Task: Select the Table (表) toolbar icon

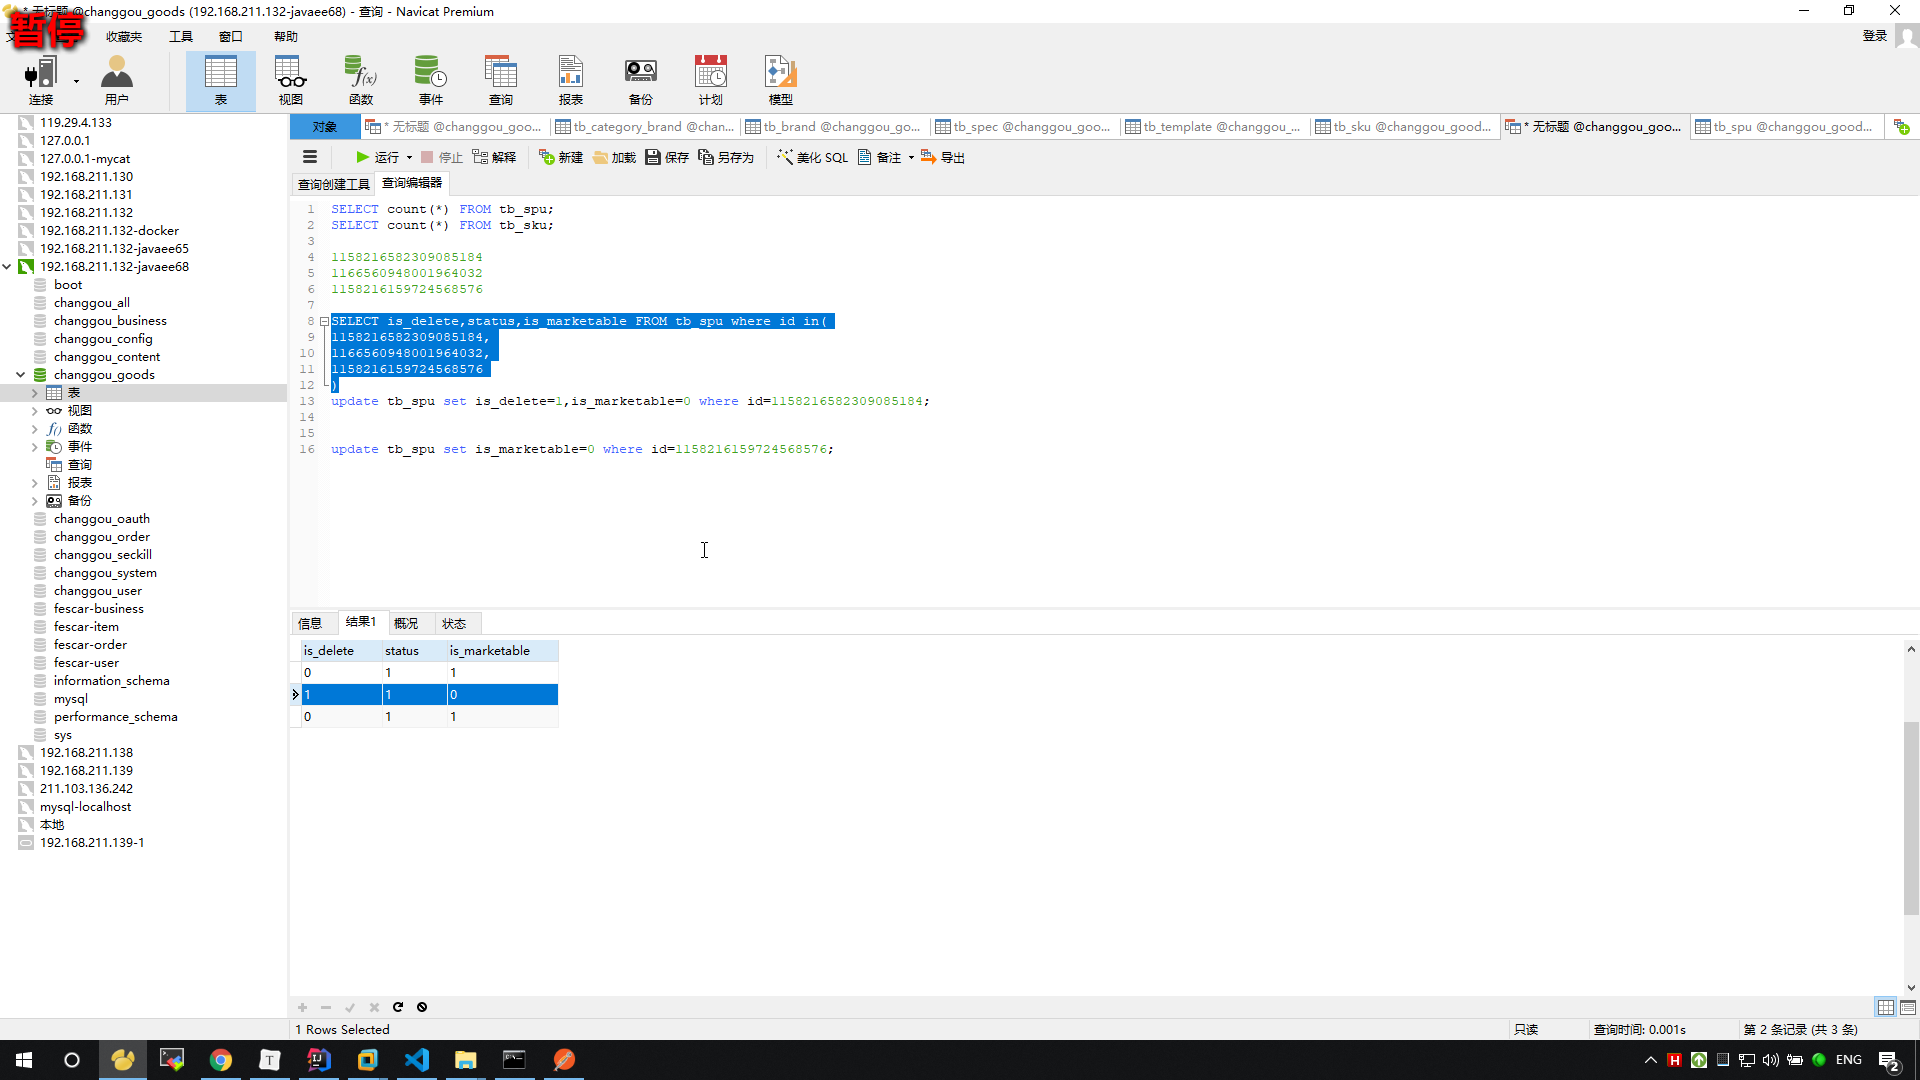Action: pos(221,80)
